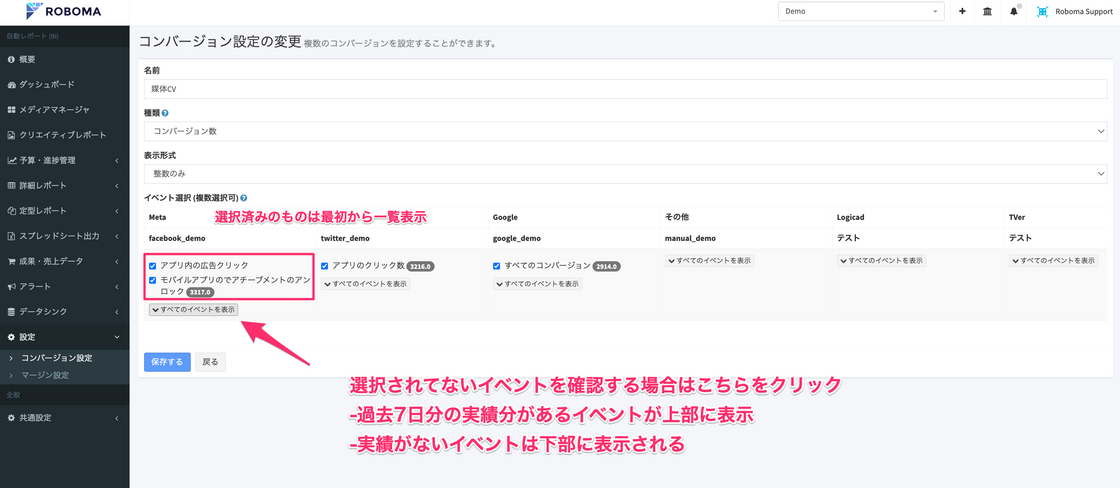1120x488 pixels.
Task: Click the クリエイティブレポート image icon
Action: 11,135
